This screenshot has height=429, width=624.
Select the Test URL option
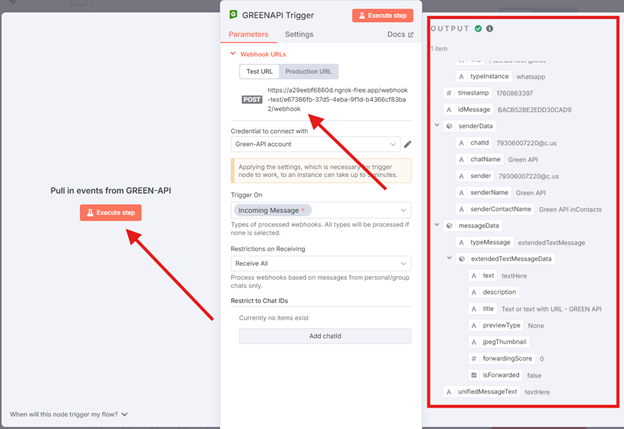(x=258, y=72)
